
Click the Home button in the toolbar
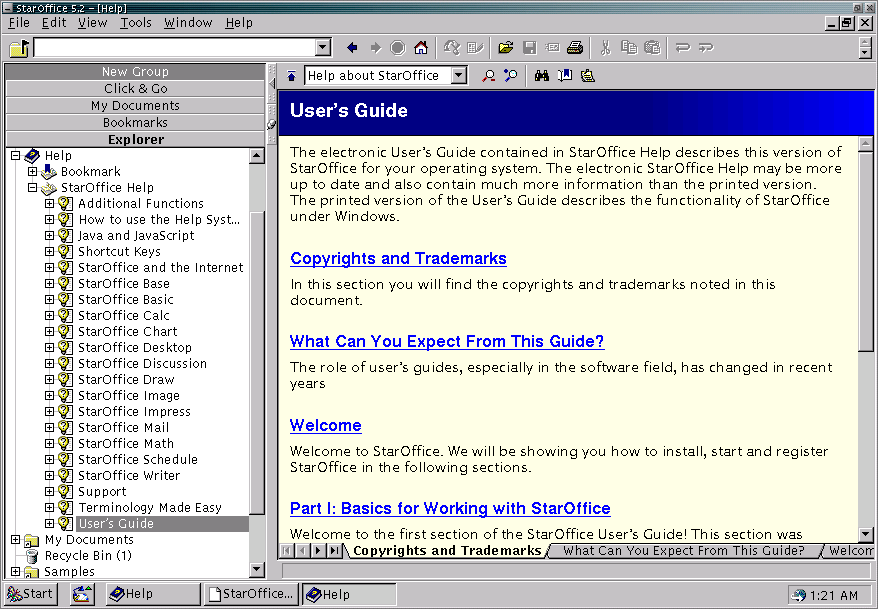tap(421, 47)
